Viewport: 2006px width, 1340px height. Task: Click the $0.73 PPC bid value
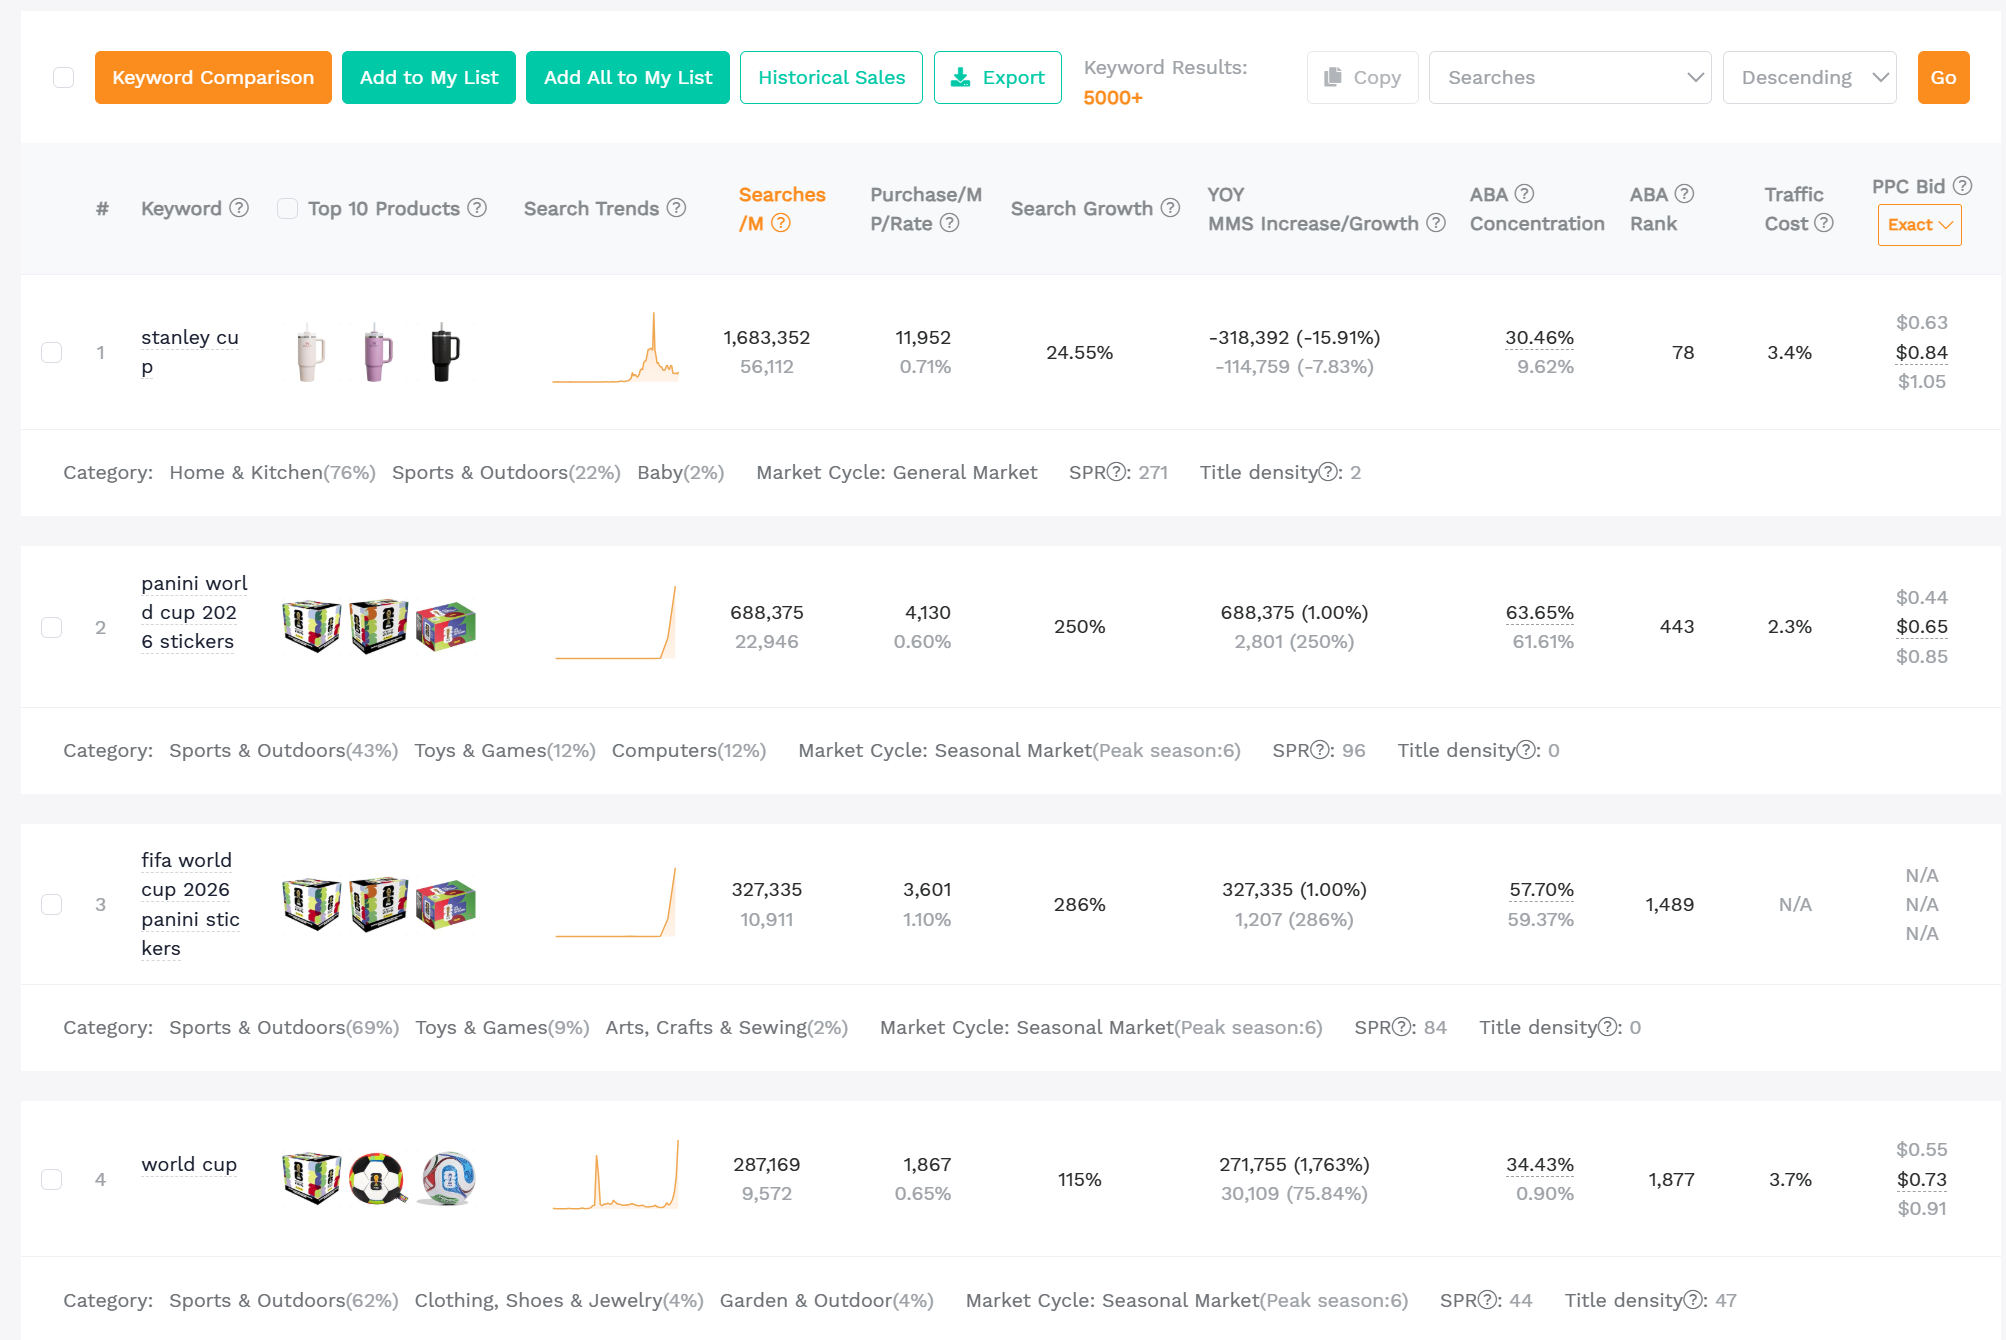(x=1921, y=1179)
